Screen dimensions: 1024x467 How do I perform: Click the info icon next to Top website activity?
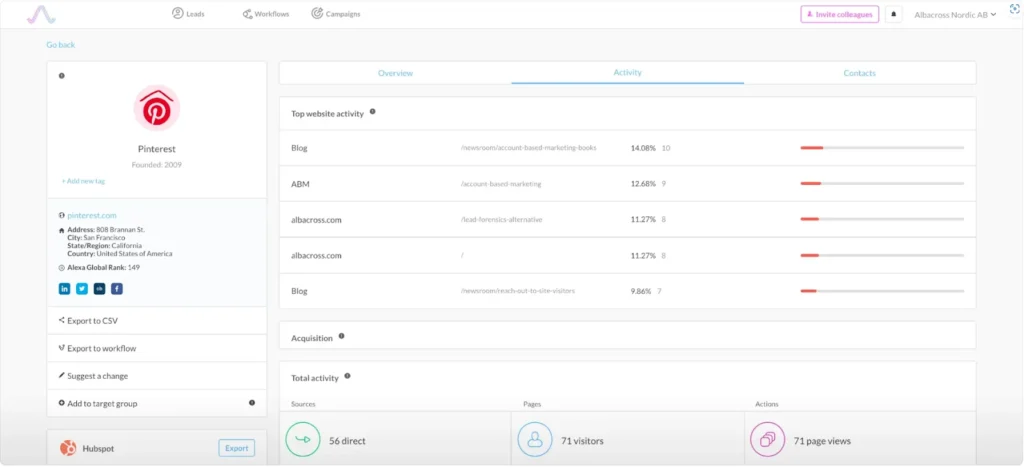372,112
